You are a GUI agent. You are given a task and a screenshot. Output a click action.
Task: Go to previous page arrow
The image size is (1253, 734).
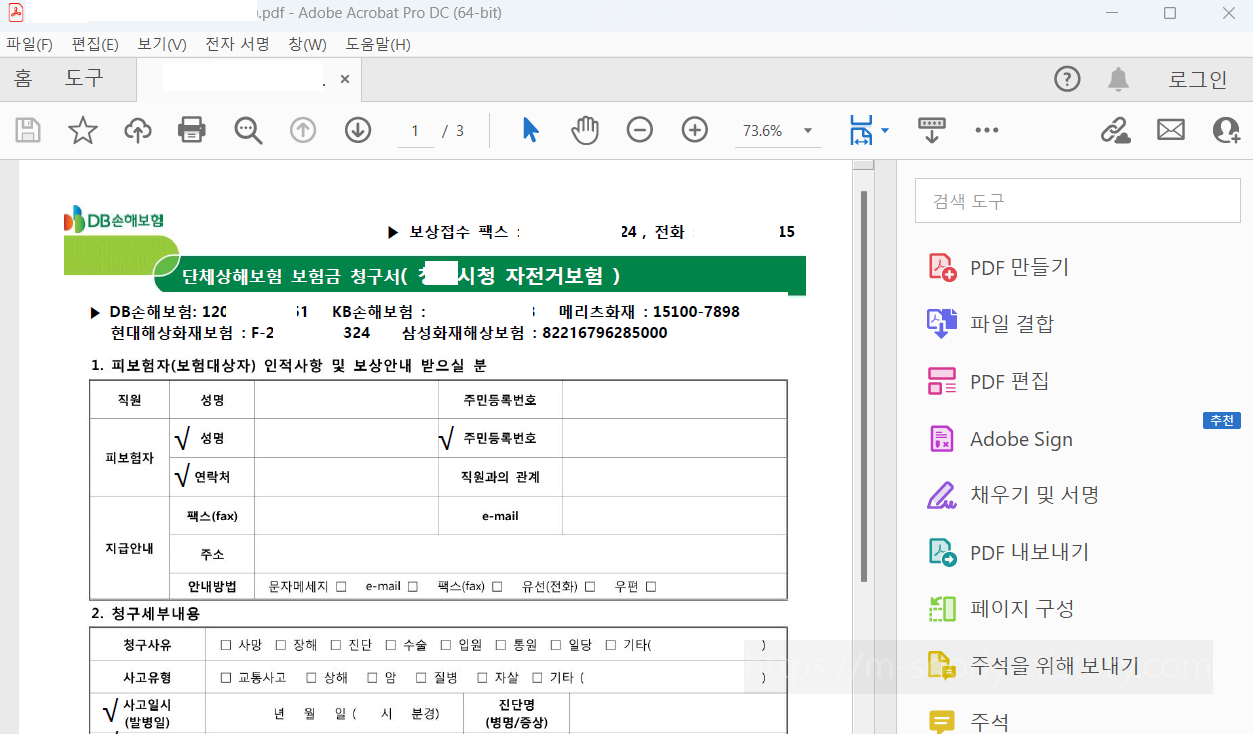tap(303, 130)
